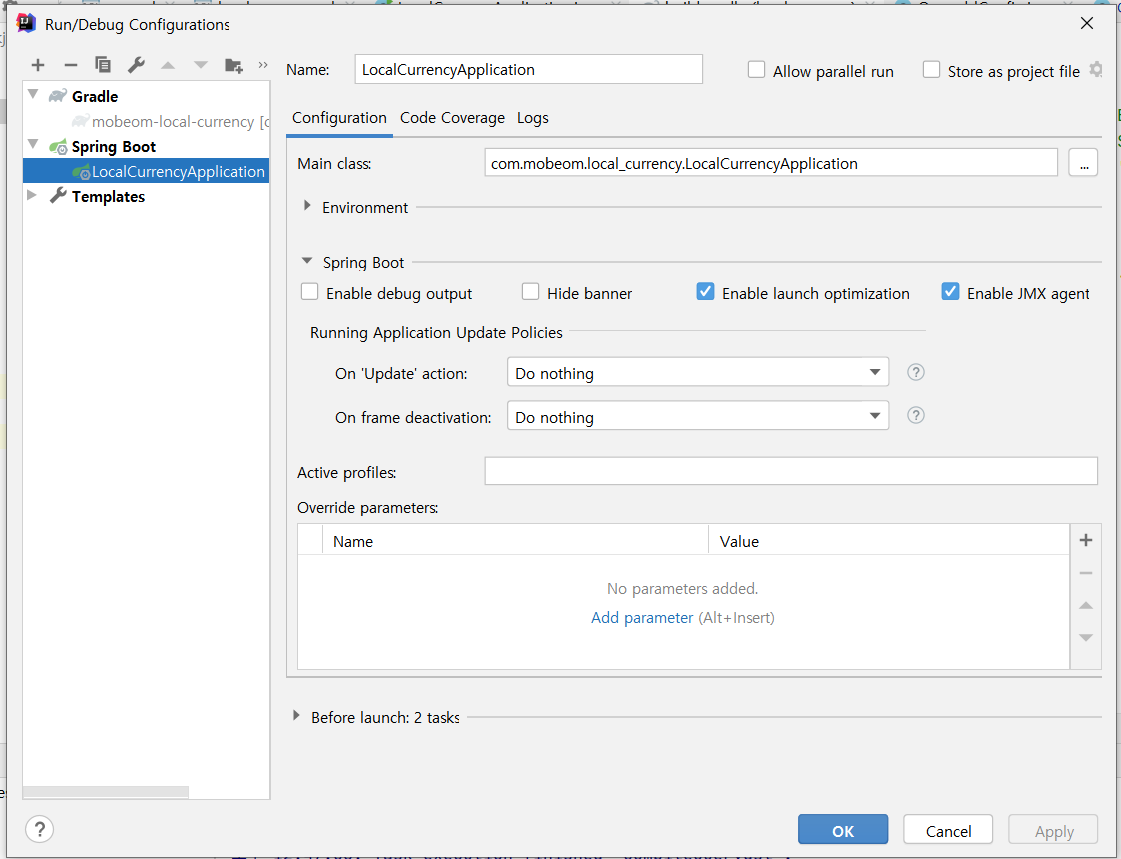The height and width of the screenshot is (859, 1121).
Task: Open On frame deactivation dropdown
Action: coord(698,416)
